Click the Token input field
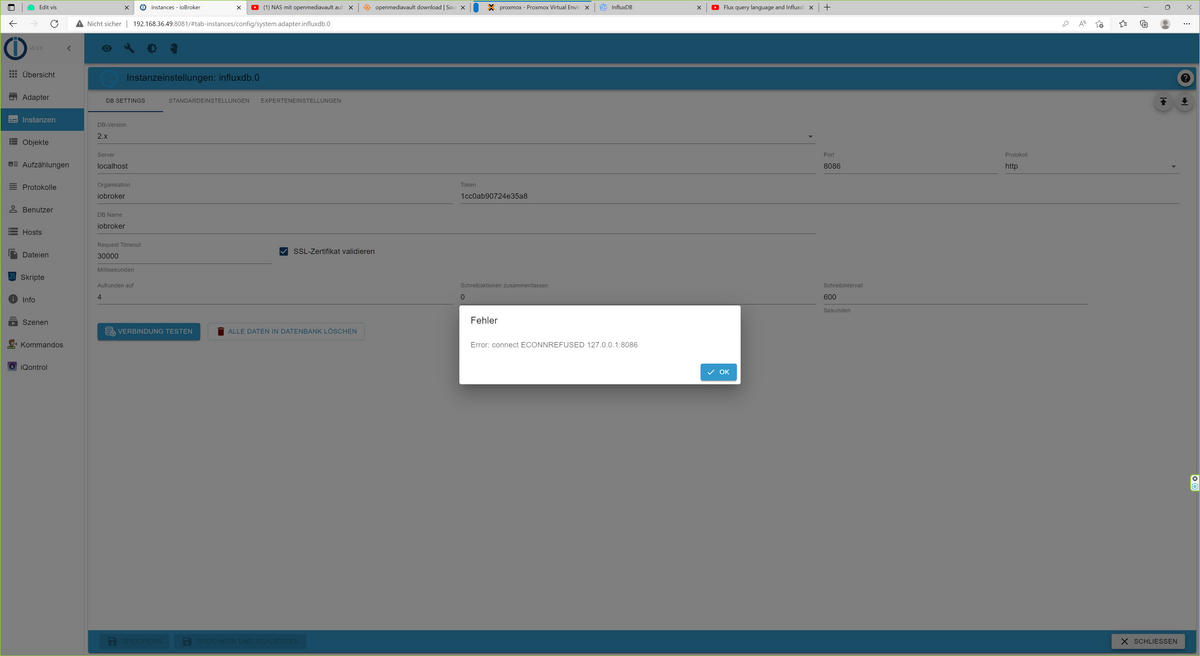The height and width of the screenshot is (656, 1200). [820, 196]
